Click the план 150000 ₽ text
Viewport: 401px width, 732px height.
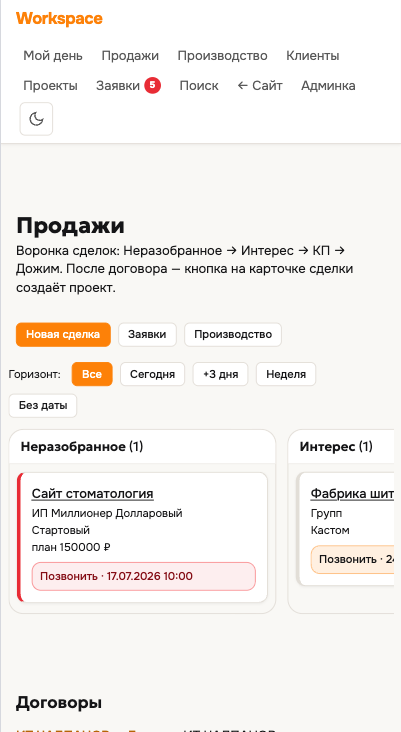pos(71,547)
